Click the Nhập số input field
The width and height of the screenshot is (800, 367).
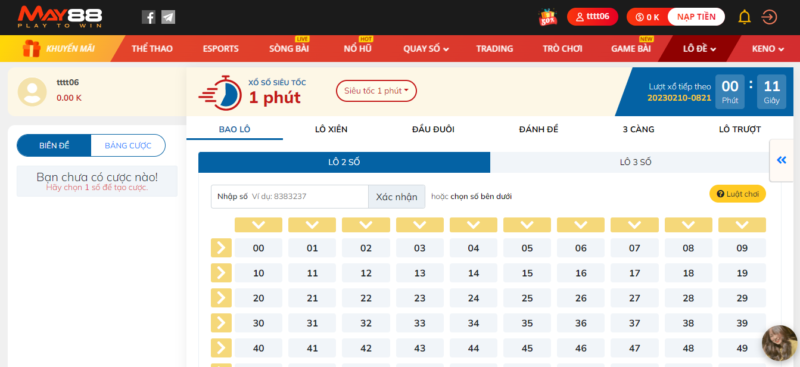290,197
